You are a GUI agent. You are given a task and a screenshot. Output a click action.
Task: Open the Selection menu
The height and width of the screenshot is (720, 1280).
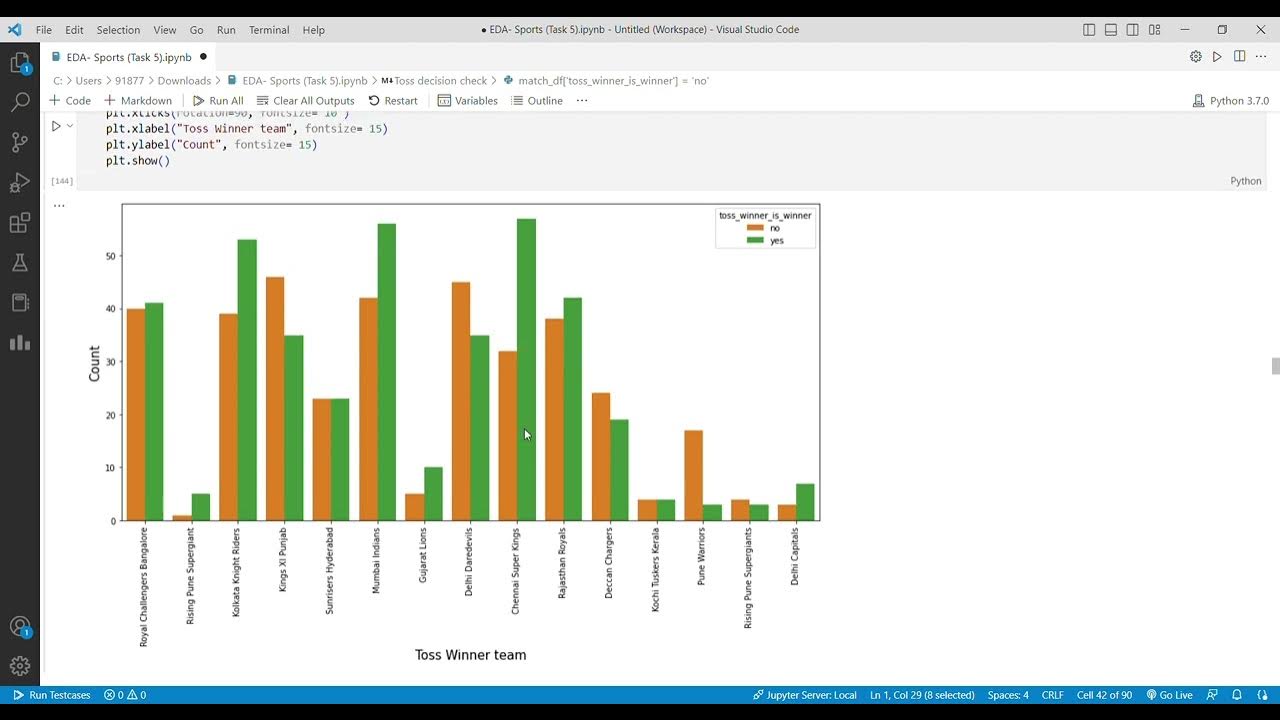coord(119,30)
